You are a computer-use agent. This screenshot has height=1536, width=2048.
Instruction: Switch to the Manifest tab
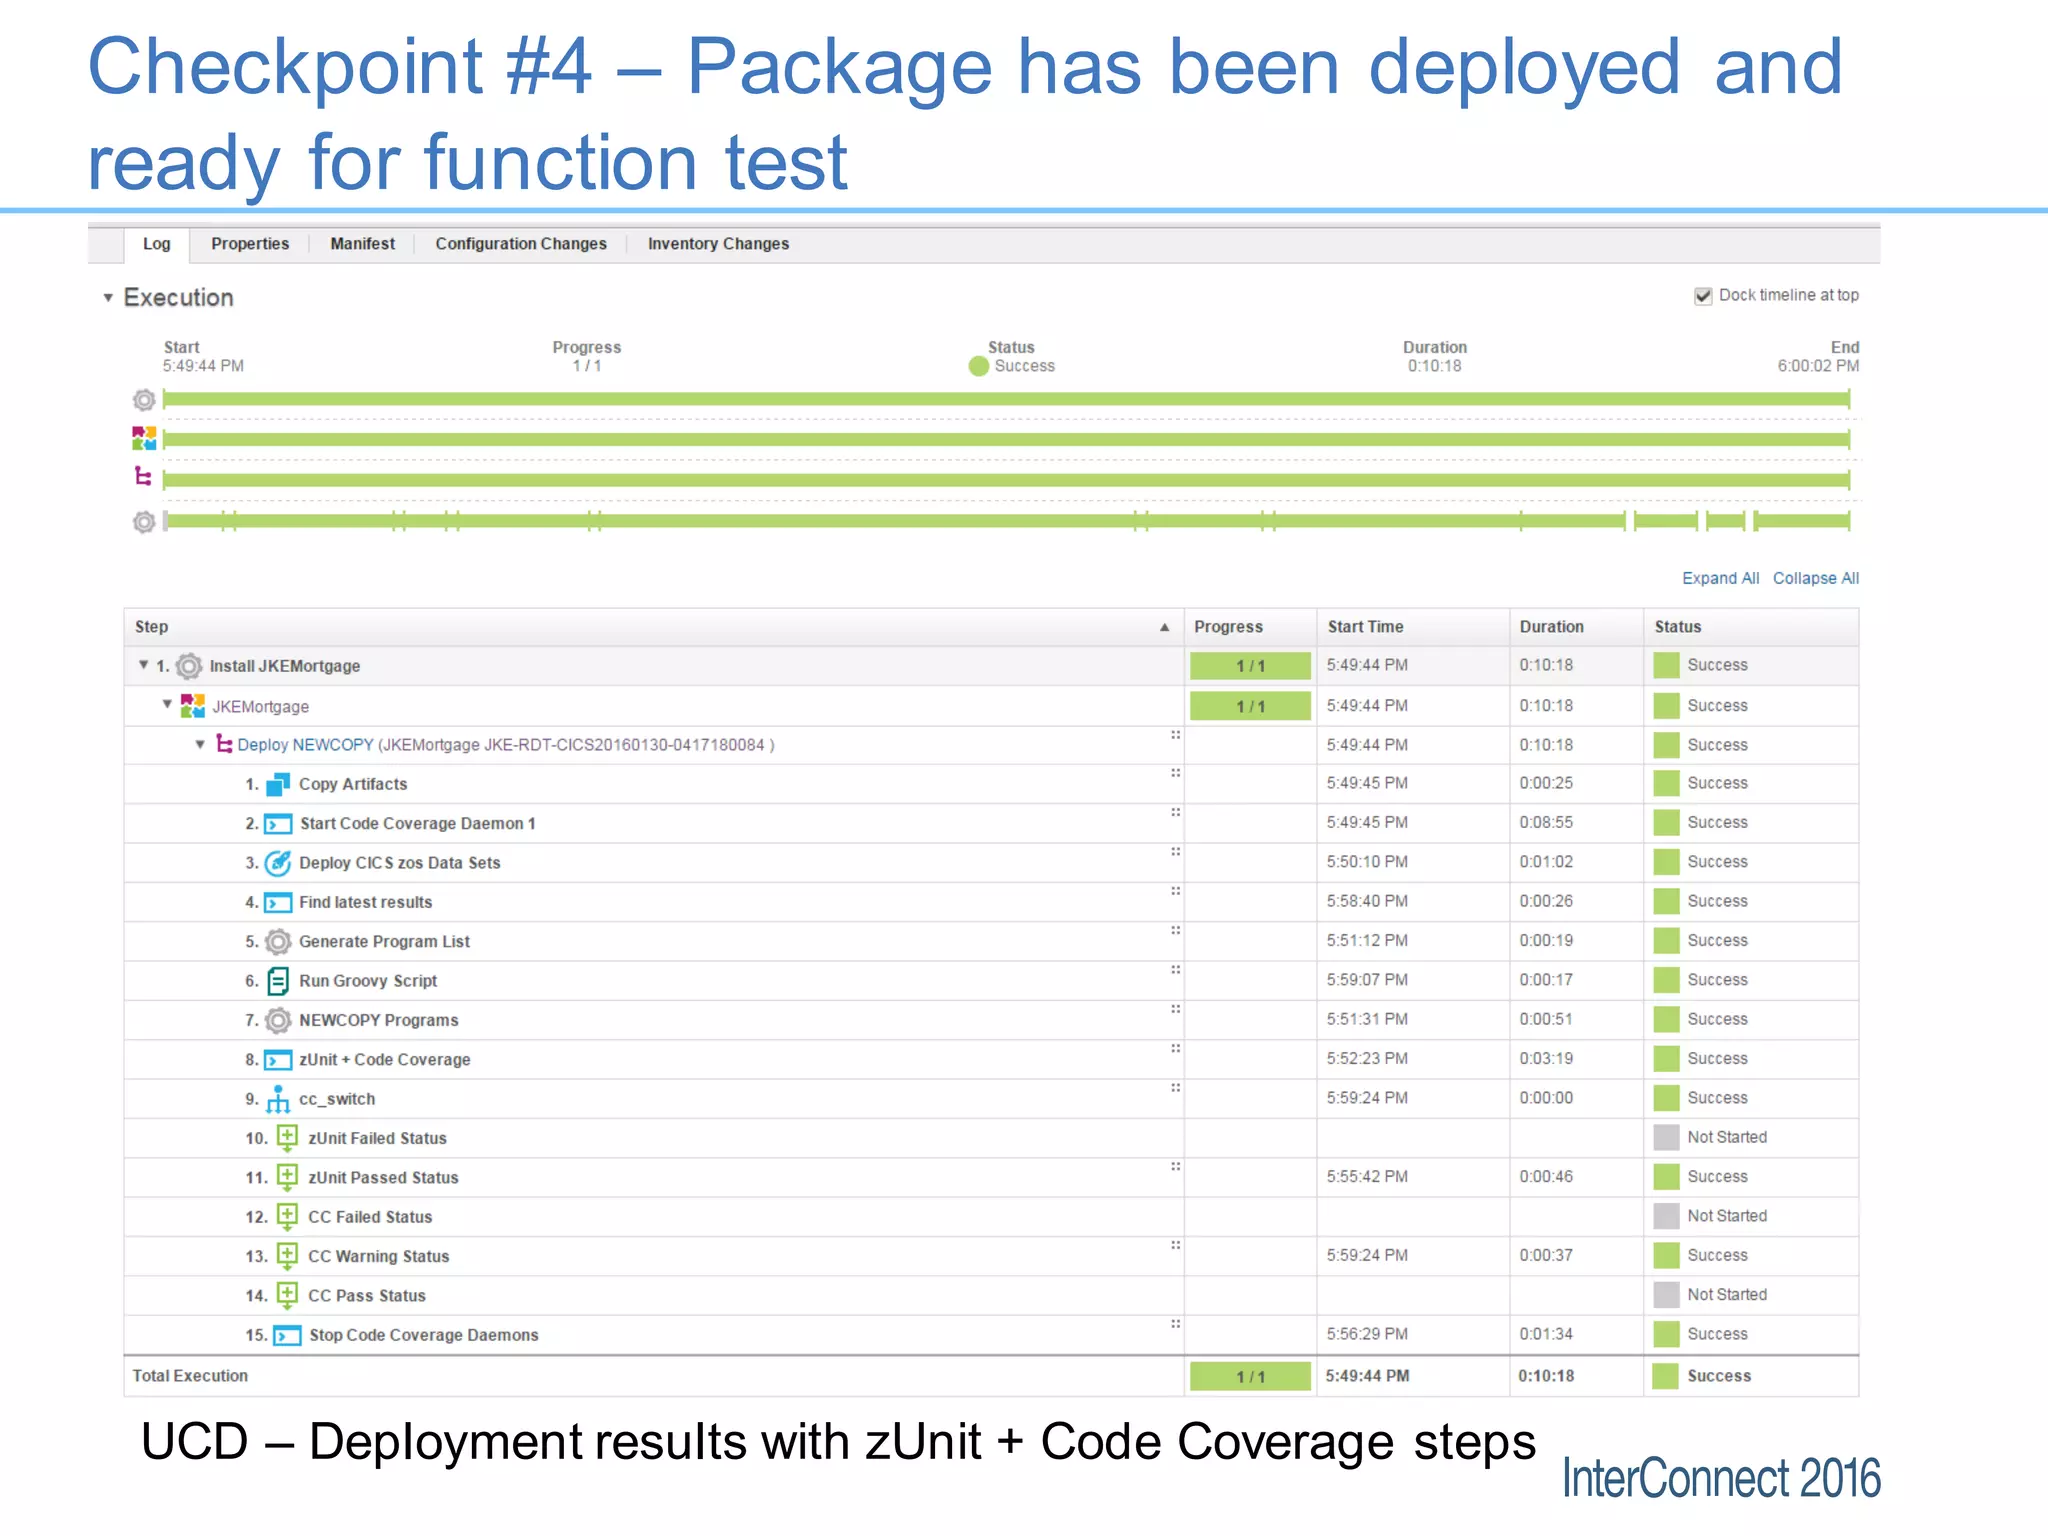pos(363,244)
